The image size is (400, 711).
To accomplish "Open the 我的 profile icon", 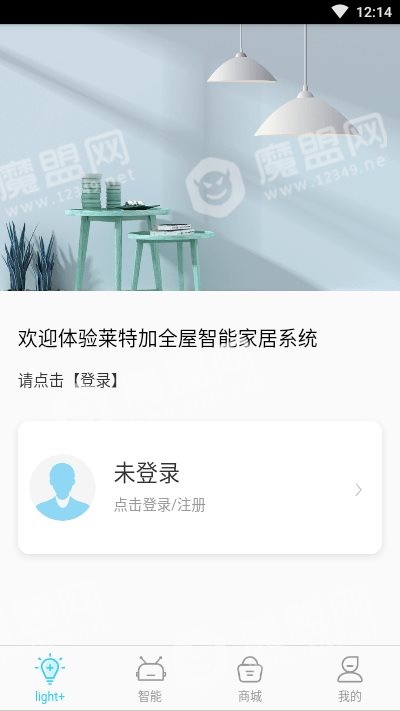I will pyautogui.click(x=350, y=669).
